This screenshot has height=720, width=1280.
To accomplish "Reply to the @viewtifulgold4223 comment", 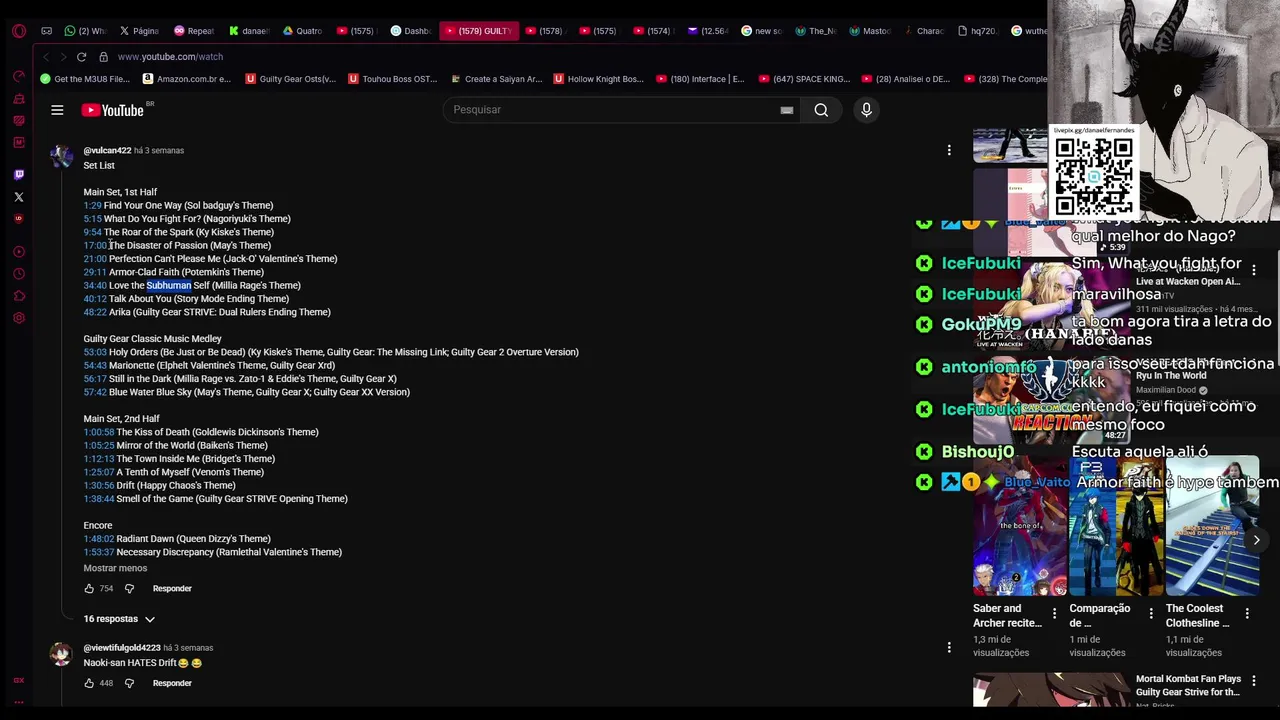I will pos(172,683).
